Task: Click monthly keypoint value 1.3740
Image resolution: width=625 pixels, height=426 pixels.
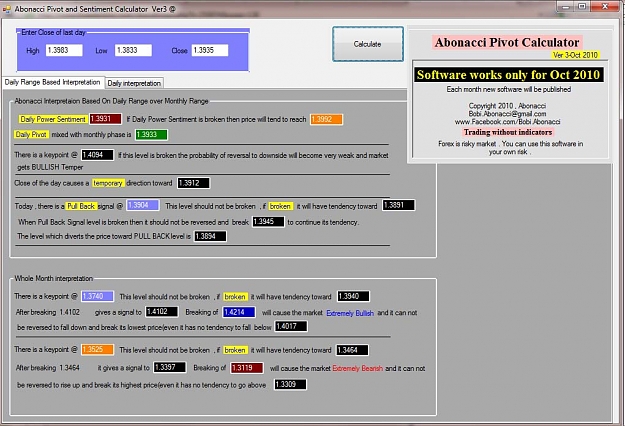Action: [x=97, y=296]
